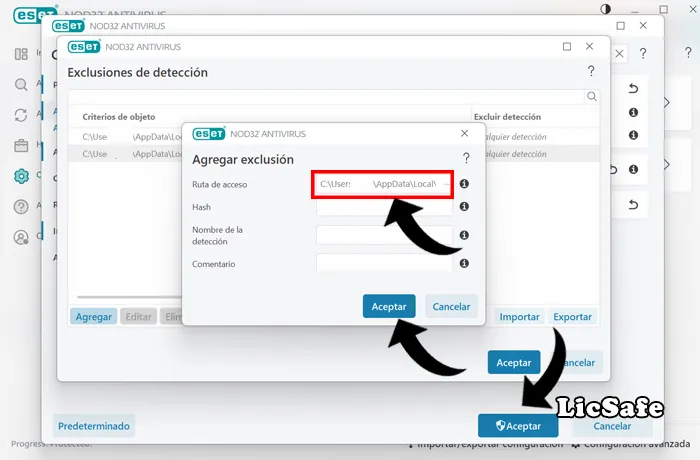Open info icon beside Nombre de la detección

tap(464, 235)
